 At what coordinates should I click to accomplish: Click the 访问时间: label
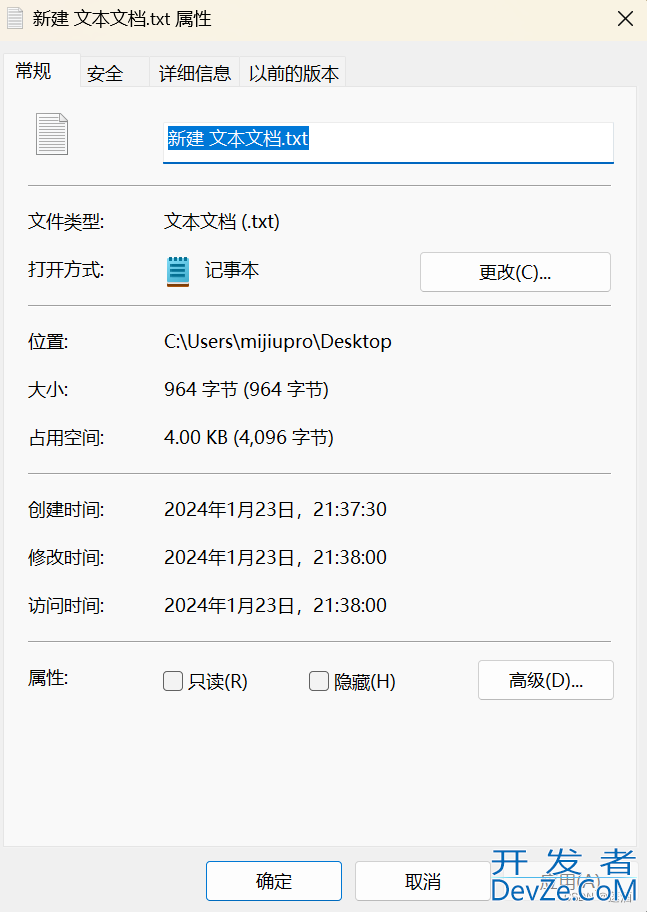point(66,605)
